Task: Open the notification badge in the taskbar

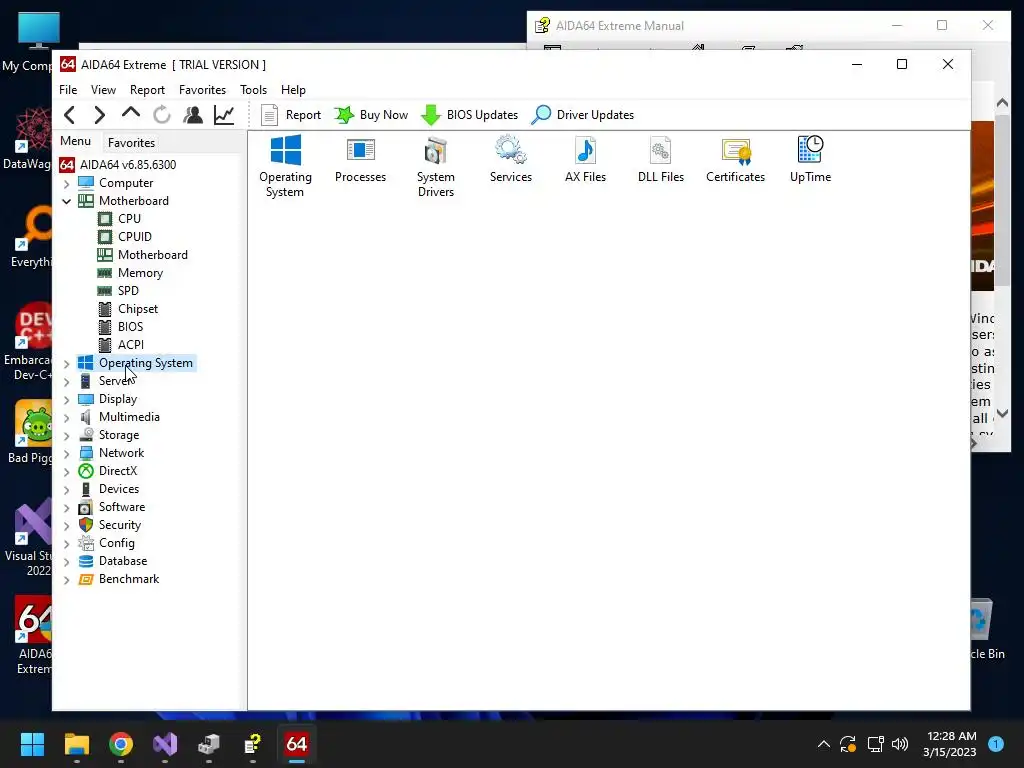Action: point(996,744)
